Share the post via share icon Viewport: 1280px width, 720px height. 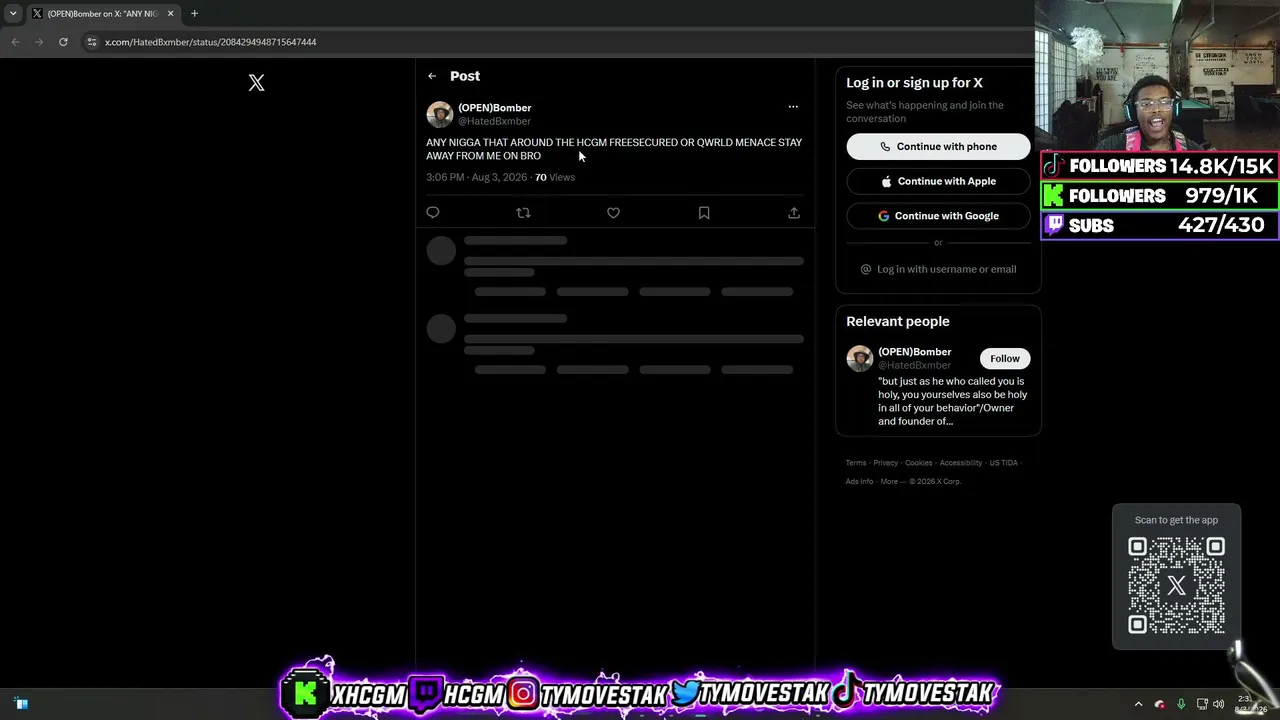click(794, 212)
